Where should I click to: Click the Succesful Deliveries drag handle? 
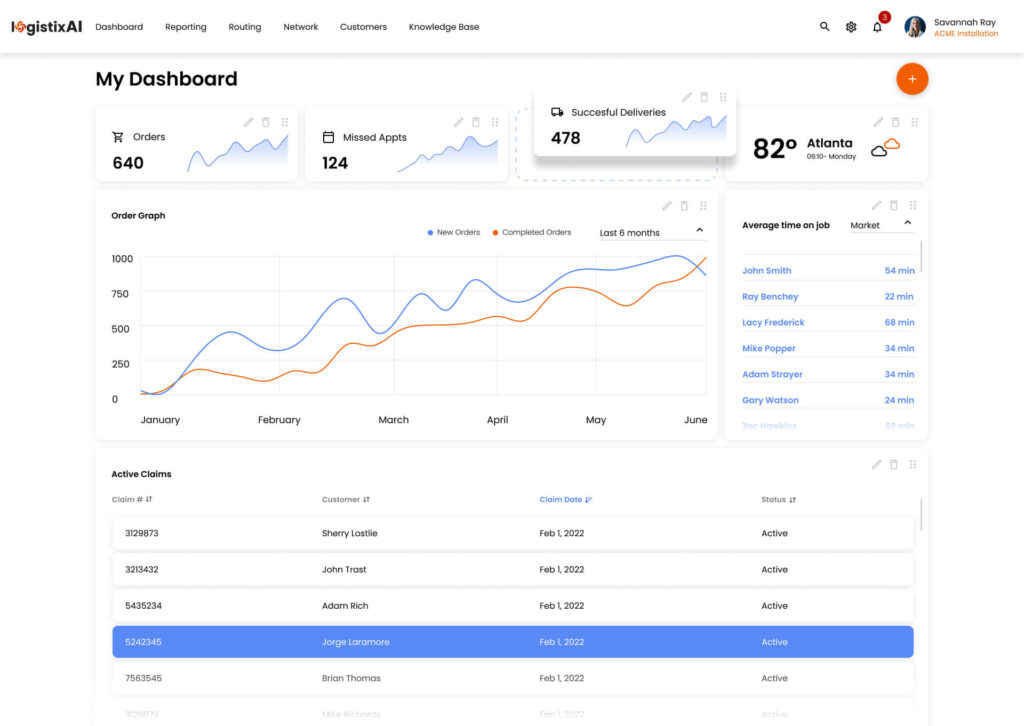tap(723, 97)
